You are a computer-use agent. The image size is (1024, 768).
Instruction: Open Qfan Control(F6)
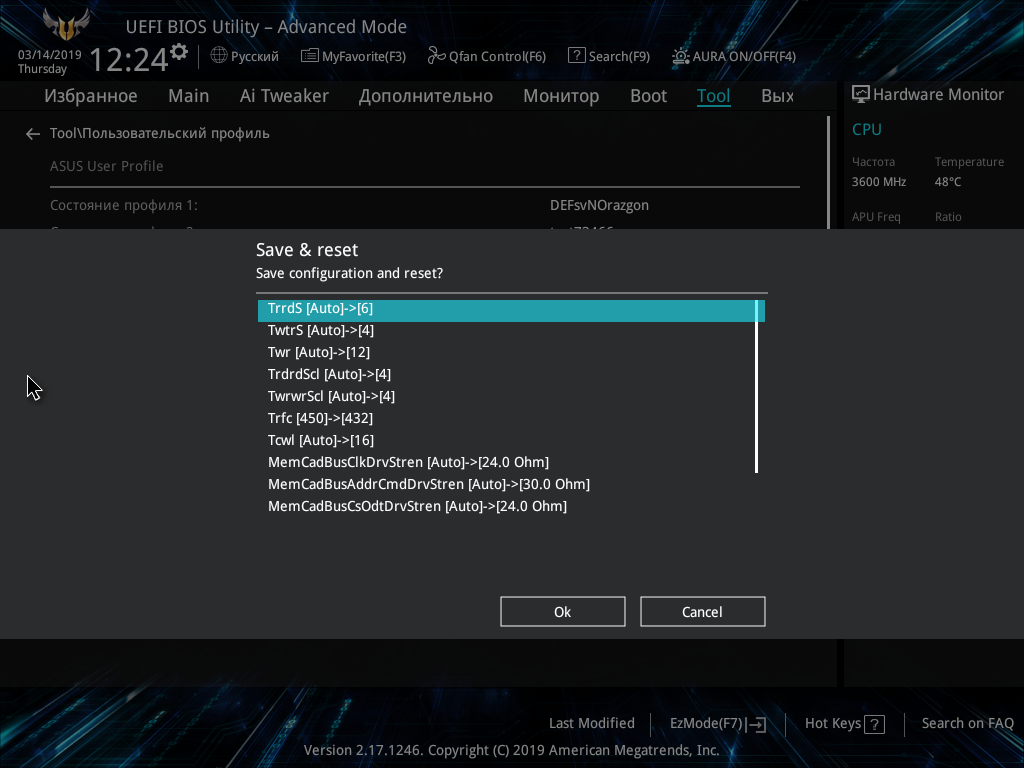click(487, 56)
